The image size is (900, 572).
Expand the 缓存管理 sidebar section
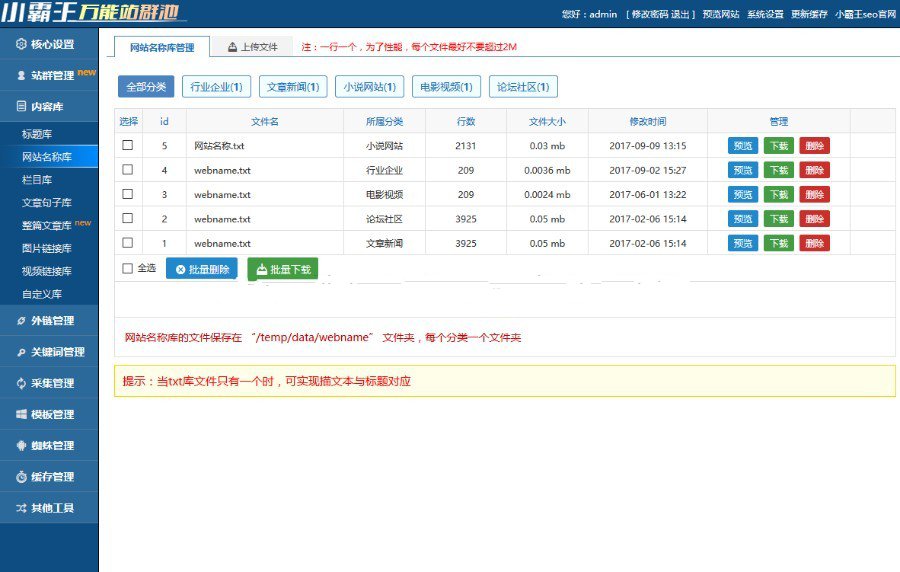[x=50, y=477]
